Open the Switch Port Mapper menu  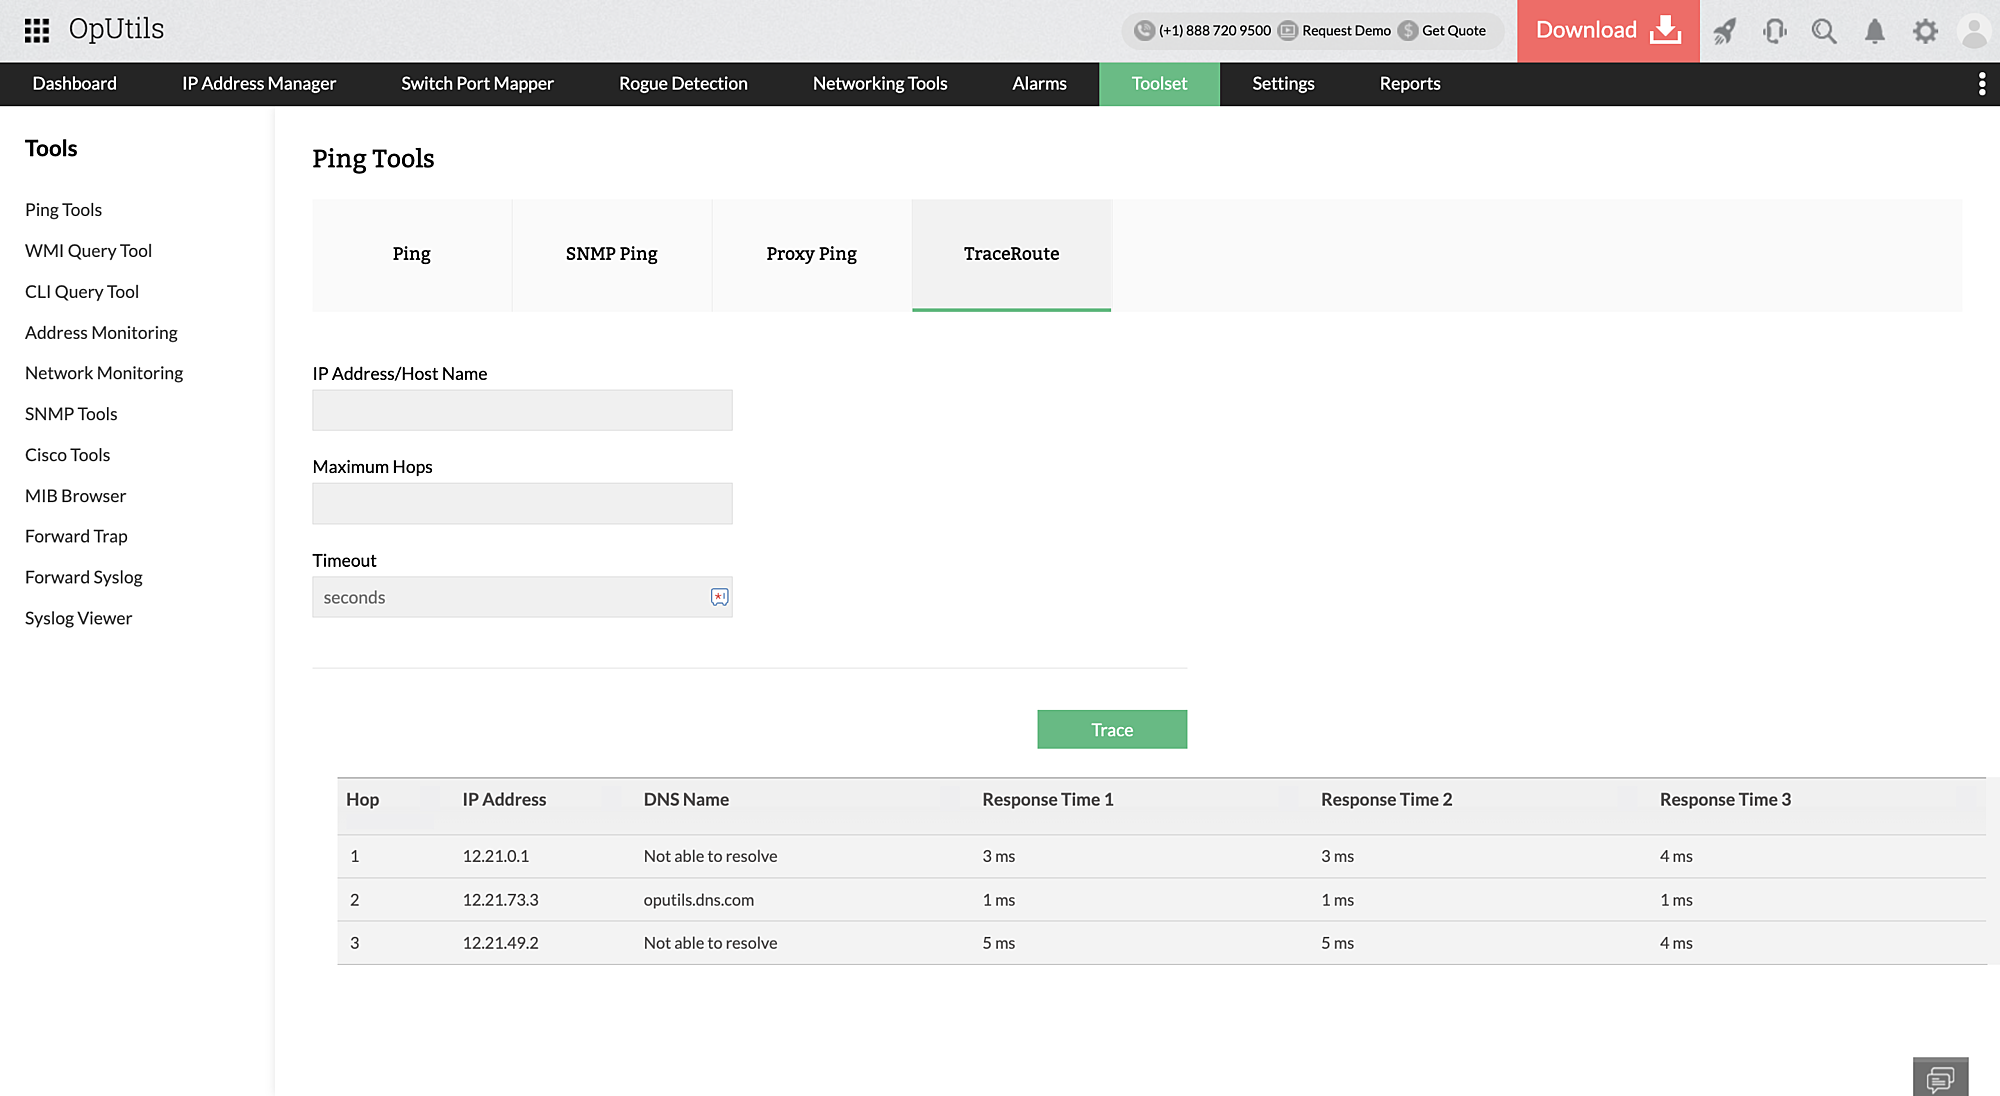(x=477, y=84)
